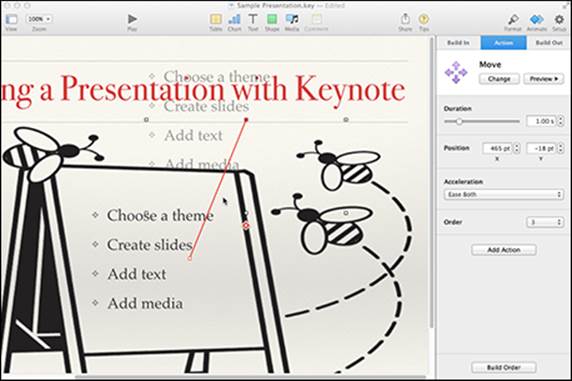Screen dimensions: 572x381
Task: Open the Acceleration Ease Both dropdown
Action: pos(504,195)
